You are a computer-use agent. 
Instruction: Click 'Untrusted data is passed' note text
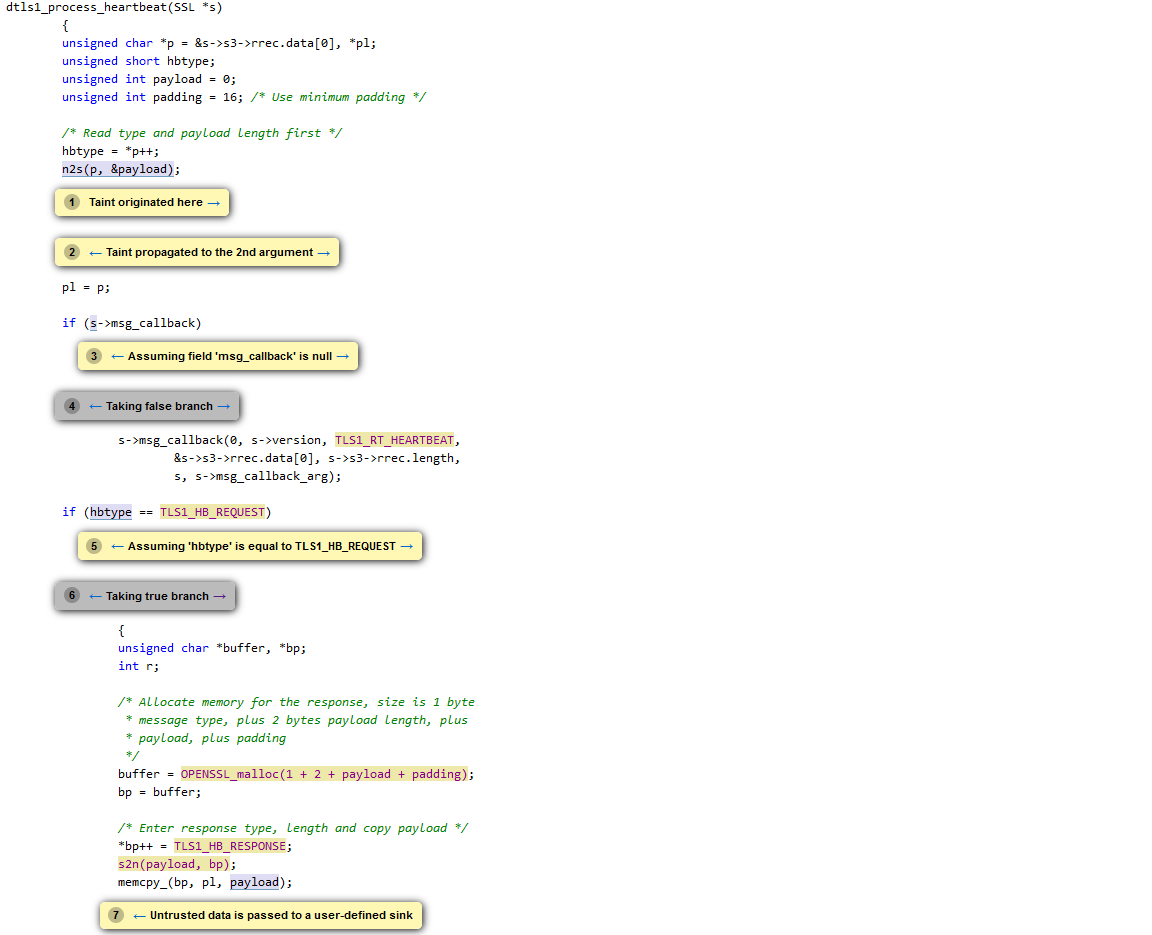281,915
